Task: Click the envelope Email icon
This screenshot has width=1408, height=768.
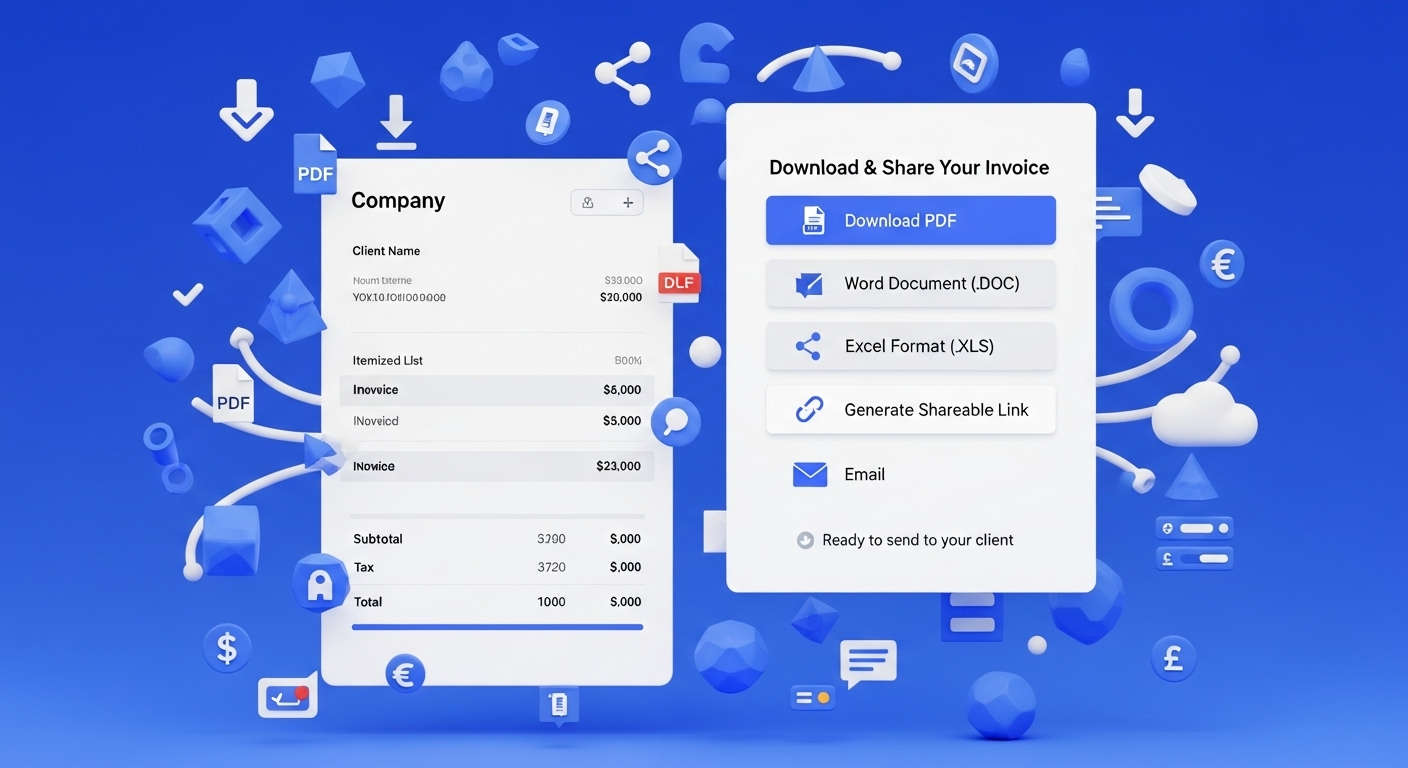Action: 809,475
